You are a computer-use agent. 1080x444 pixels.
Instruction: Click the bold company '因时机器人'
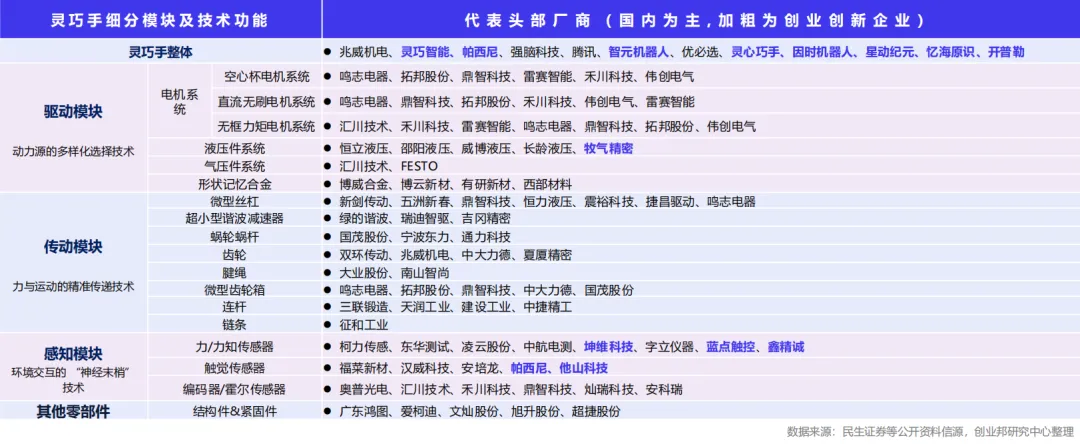click(x=822, y=51)
